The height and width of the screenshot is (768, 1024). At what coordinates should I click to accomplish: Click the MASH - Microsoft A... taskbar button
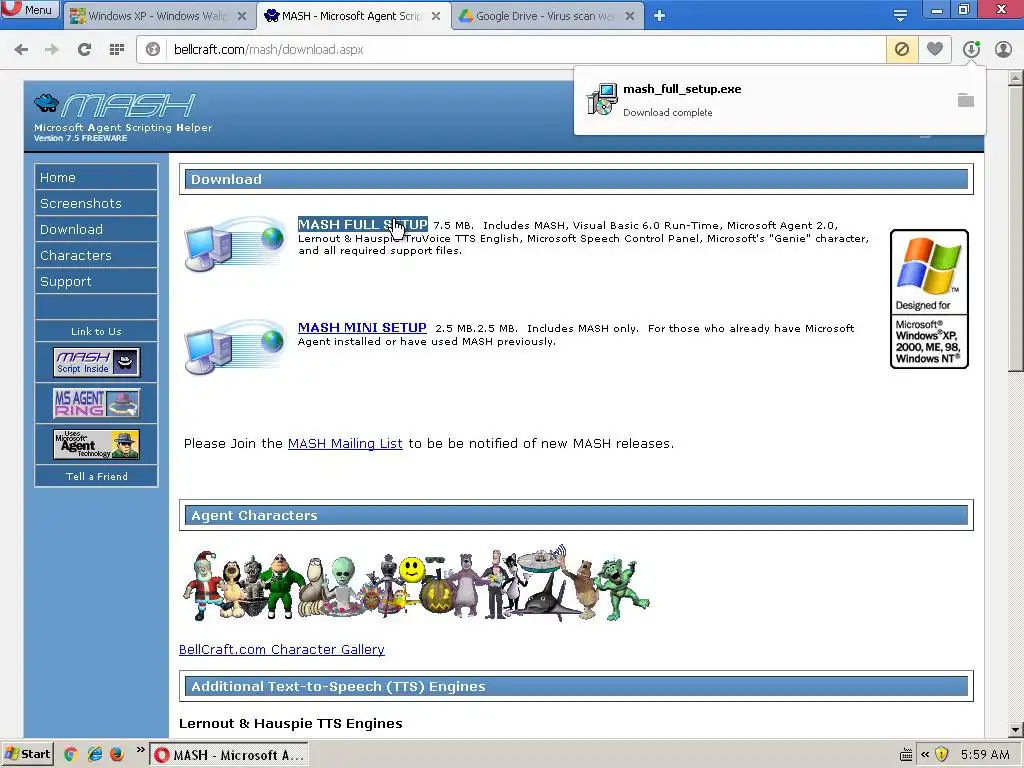point(229,755)
